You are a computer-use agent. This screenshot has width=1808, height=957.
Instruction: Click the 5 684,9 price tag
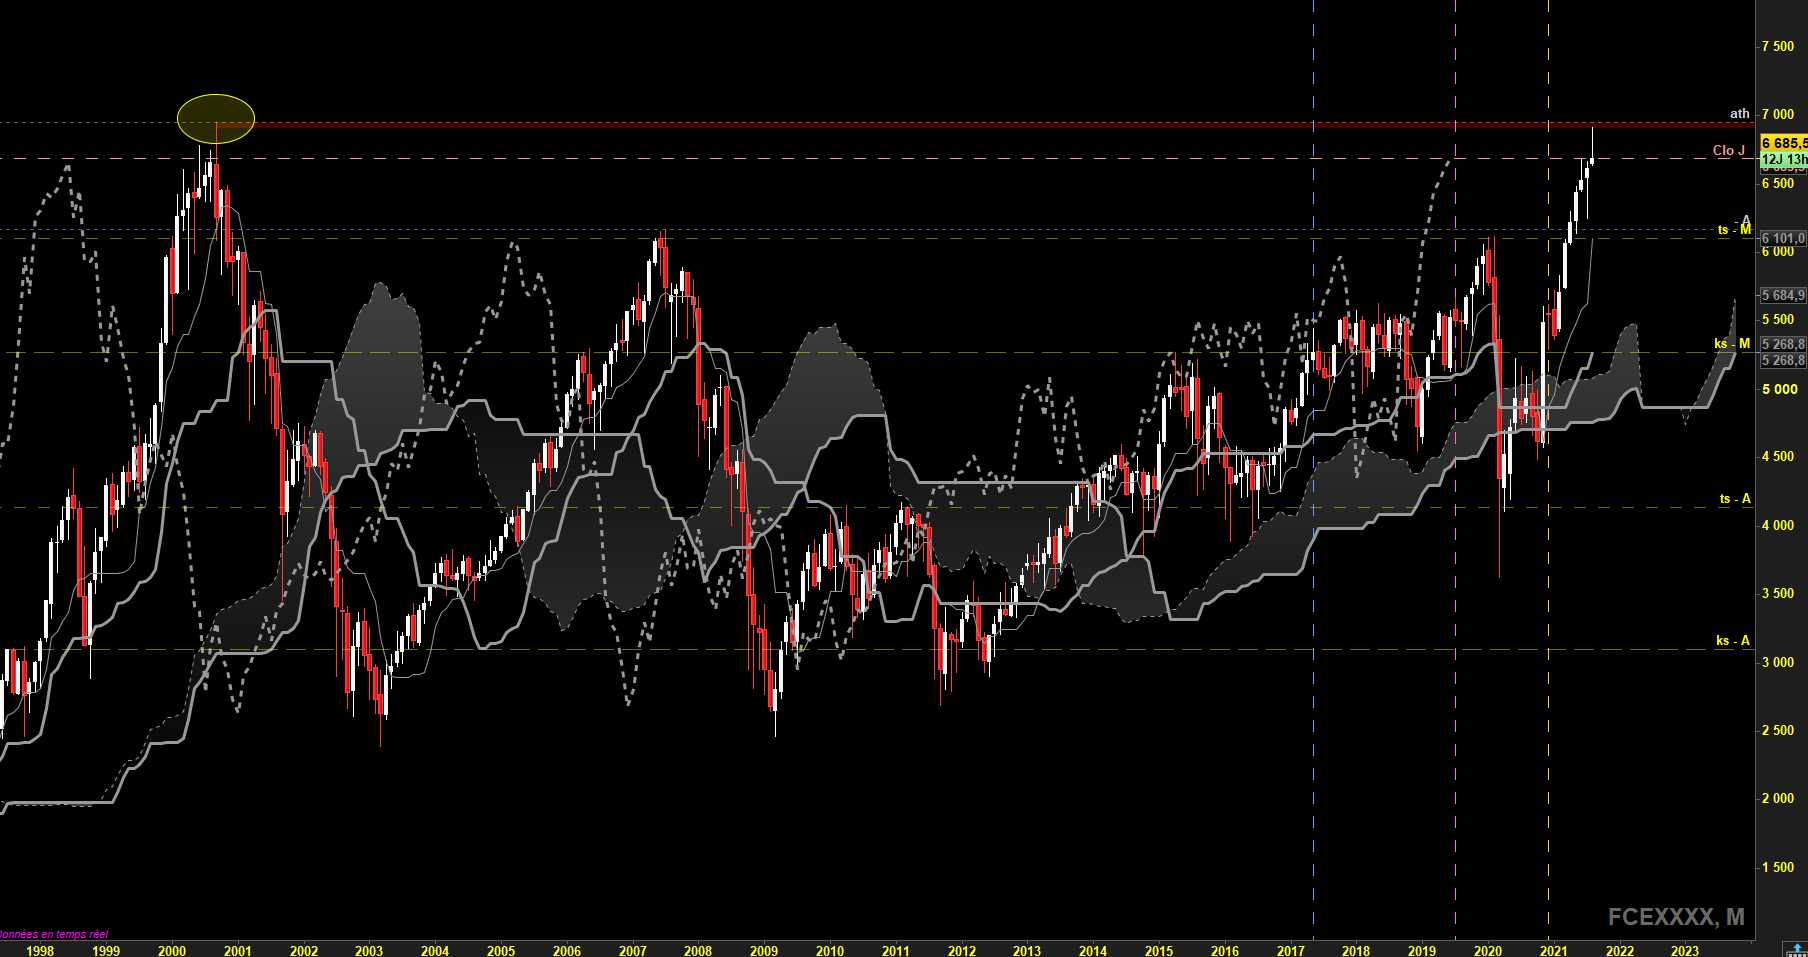tap(1783, 296)
